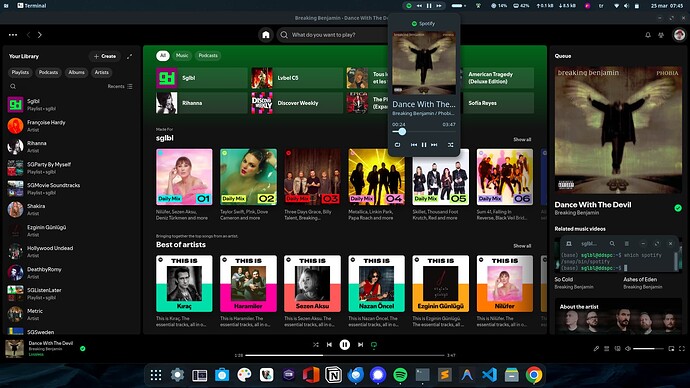Image resolution: width=690 pixels, height=388 pixels.
Task: Open Sofia Reyes shortcut tile
Action: tap(498, 103)
